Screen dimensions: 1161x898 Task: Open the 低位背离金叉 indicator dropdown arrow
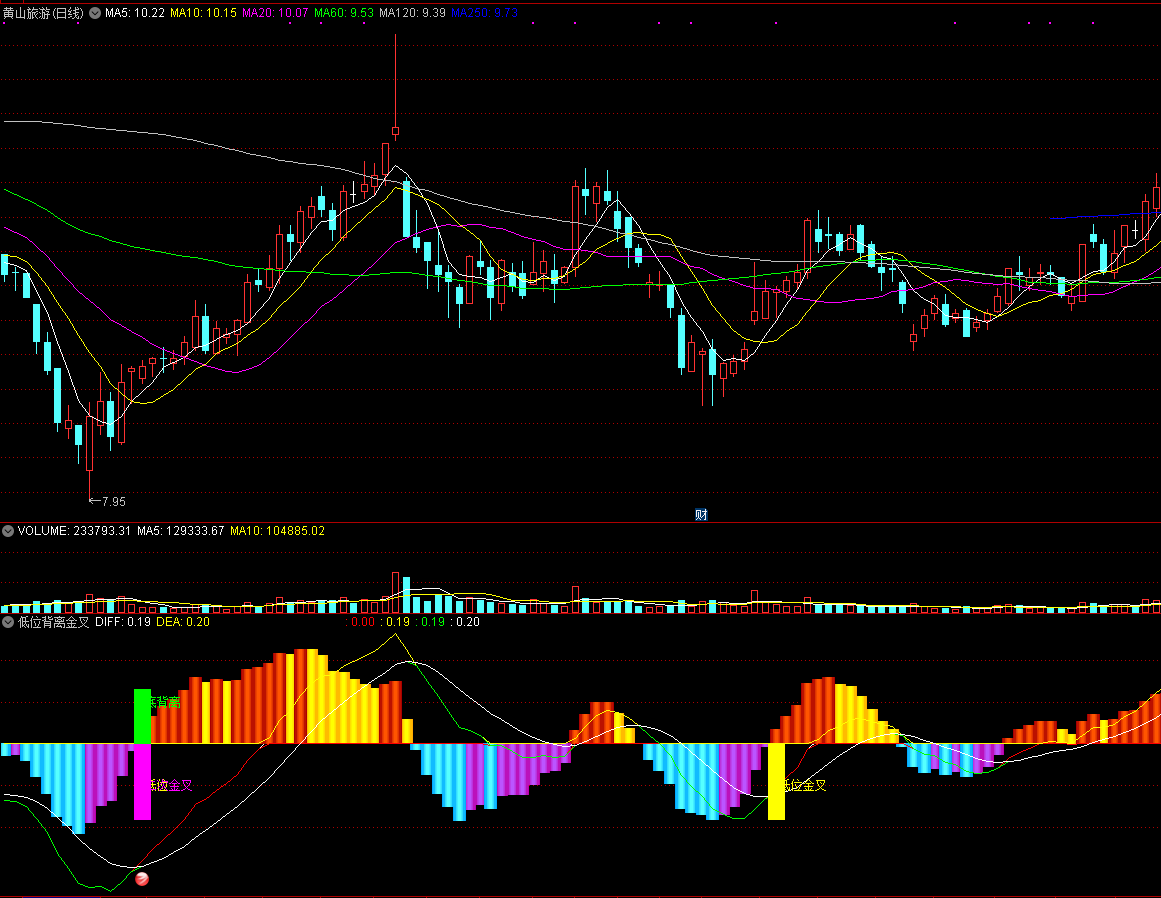pyautogui.click(x=8, y=622)
